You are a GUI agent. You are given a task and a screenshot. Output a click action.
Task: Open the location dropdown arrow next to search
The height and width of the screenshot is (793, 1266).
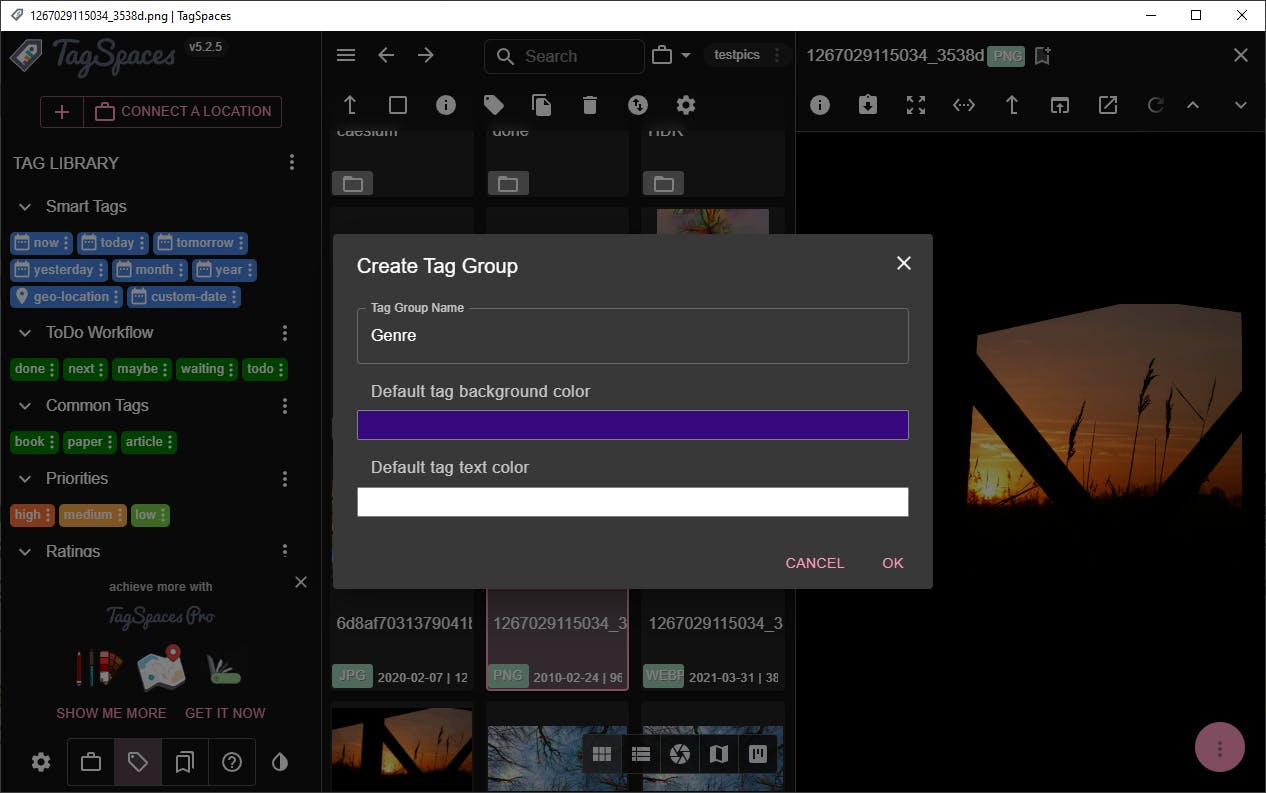686,56
